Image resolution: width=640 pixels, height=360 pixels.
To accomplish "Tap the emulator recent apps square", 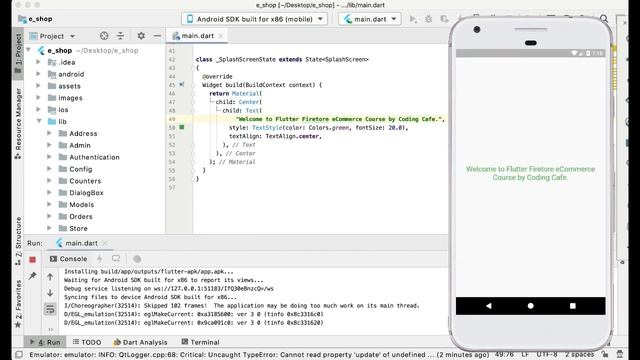I will pos(573,306).
